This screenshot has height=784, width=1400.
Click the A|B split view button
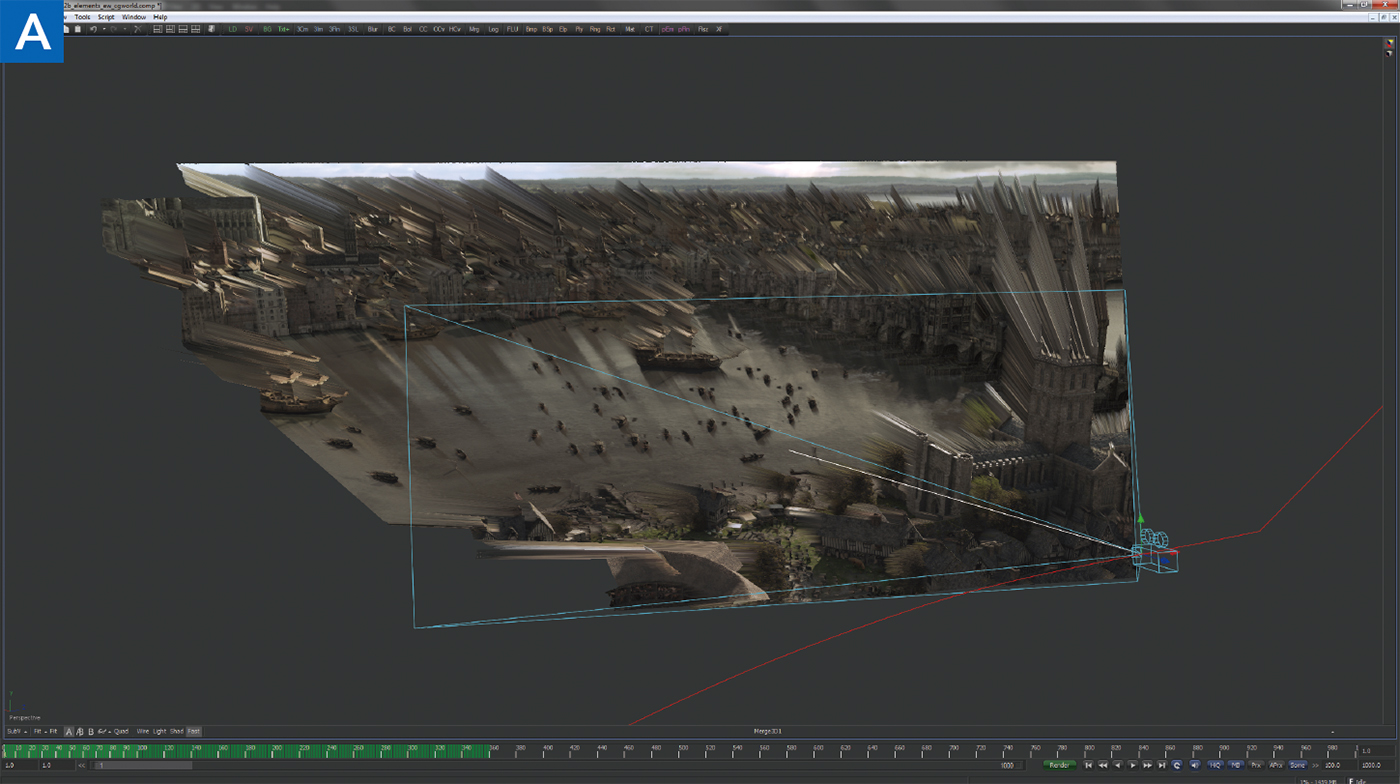click(80, 731)
